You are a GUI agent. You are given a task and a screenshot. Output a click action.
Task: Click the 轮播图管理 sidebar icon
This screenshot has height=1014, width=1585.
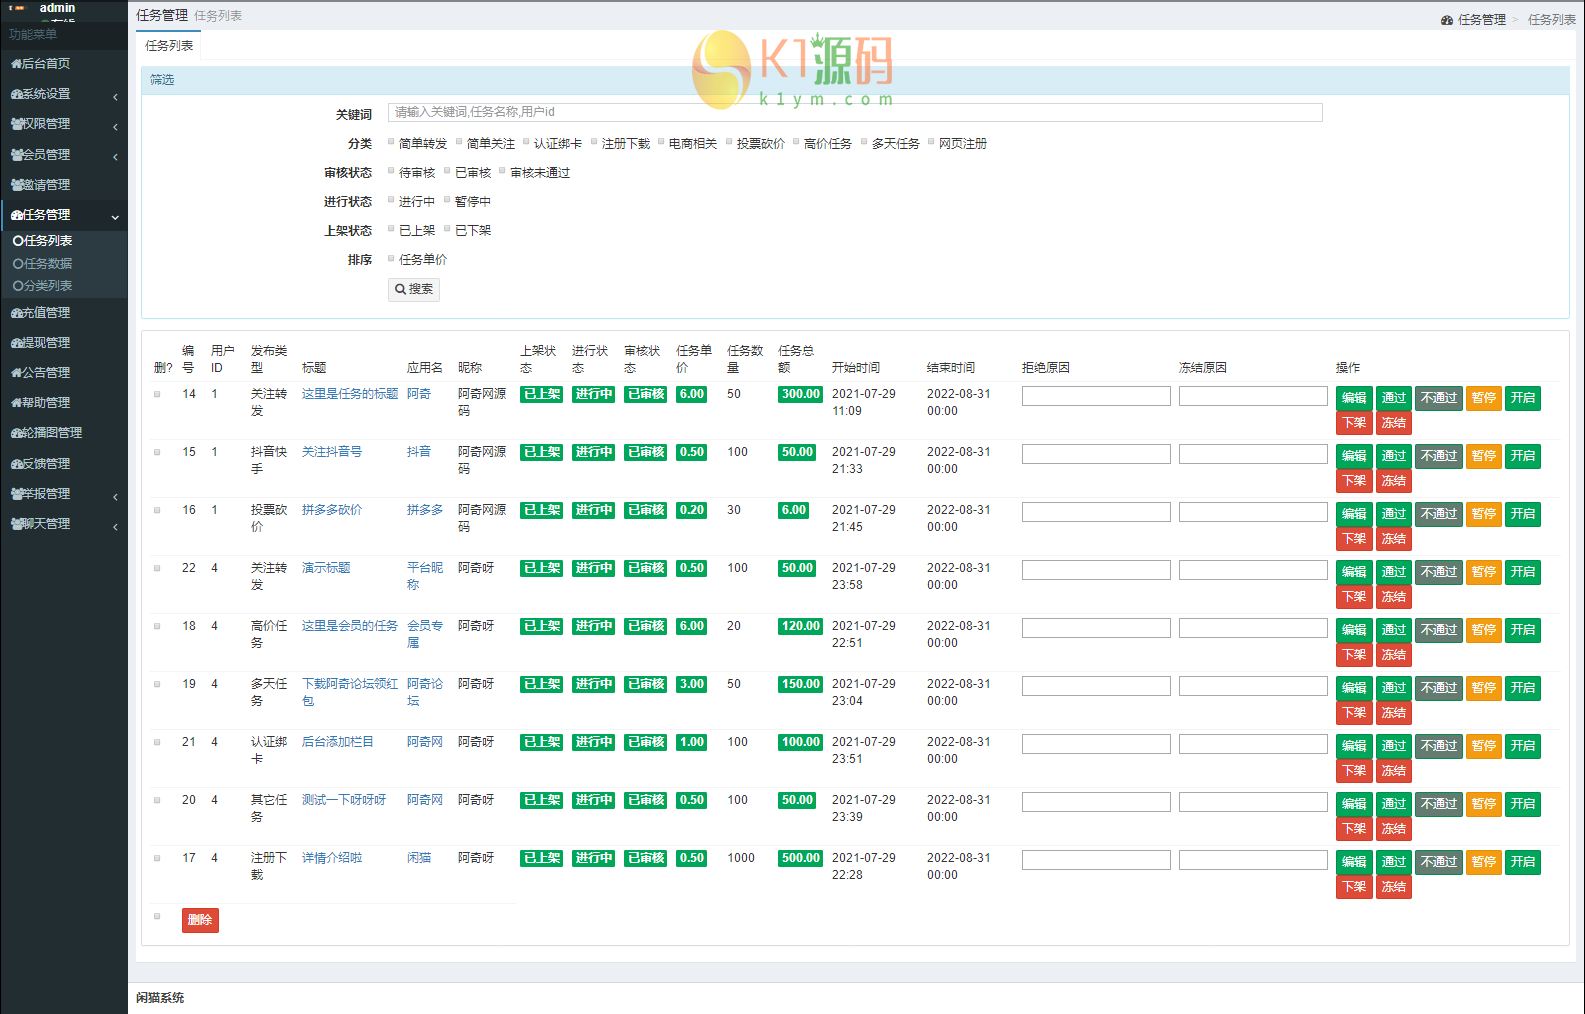[x=16, y=433]
